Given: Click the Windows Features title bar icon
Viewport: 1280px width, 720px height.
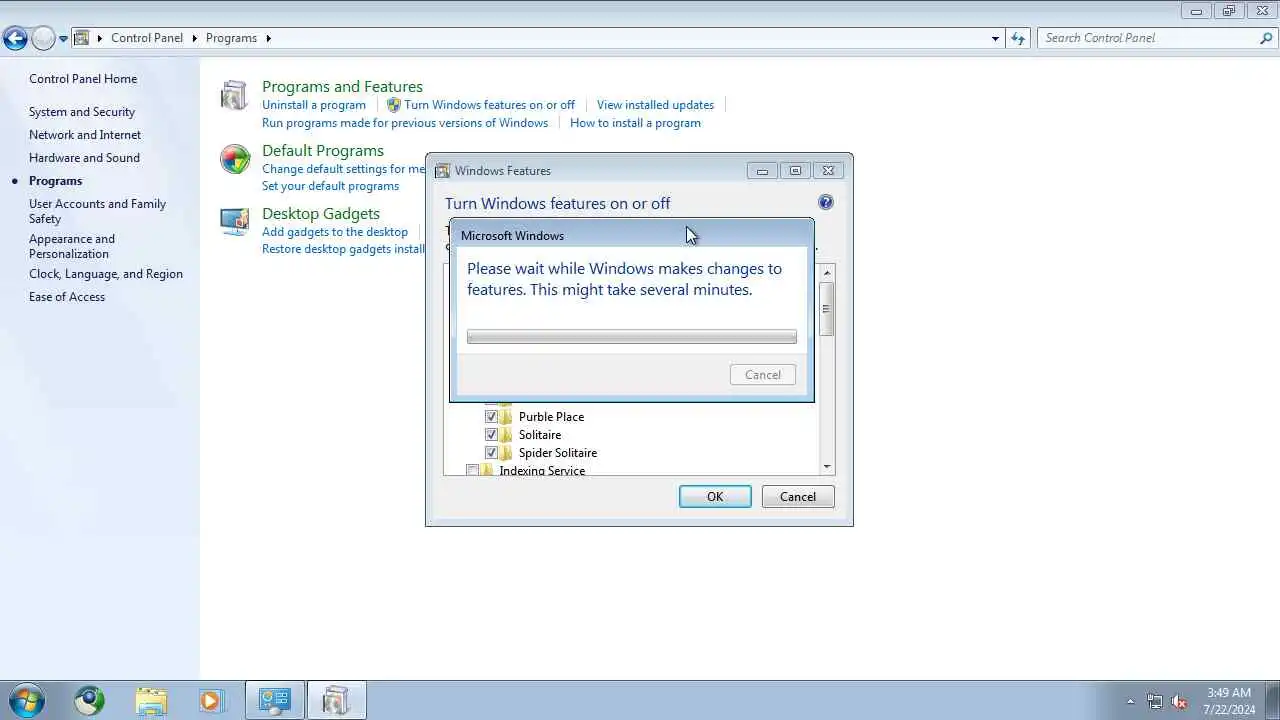Looking at the screenshot, I should 442,170.
